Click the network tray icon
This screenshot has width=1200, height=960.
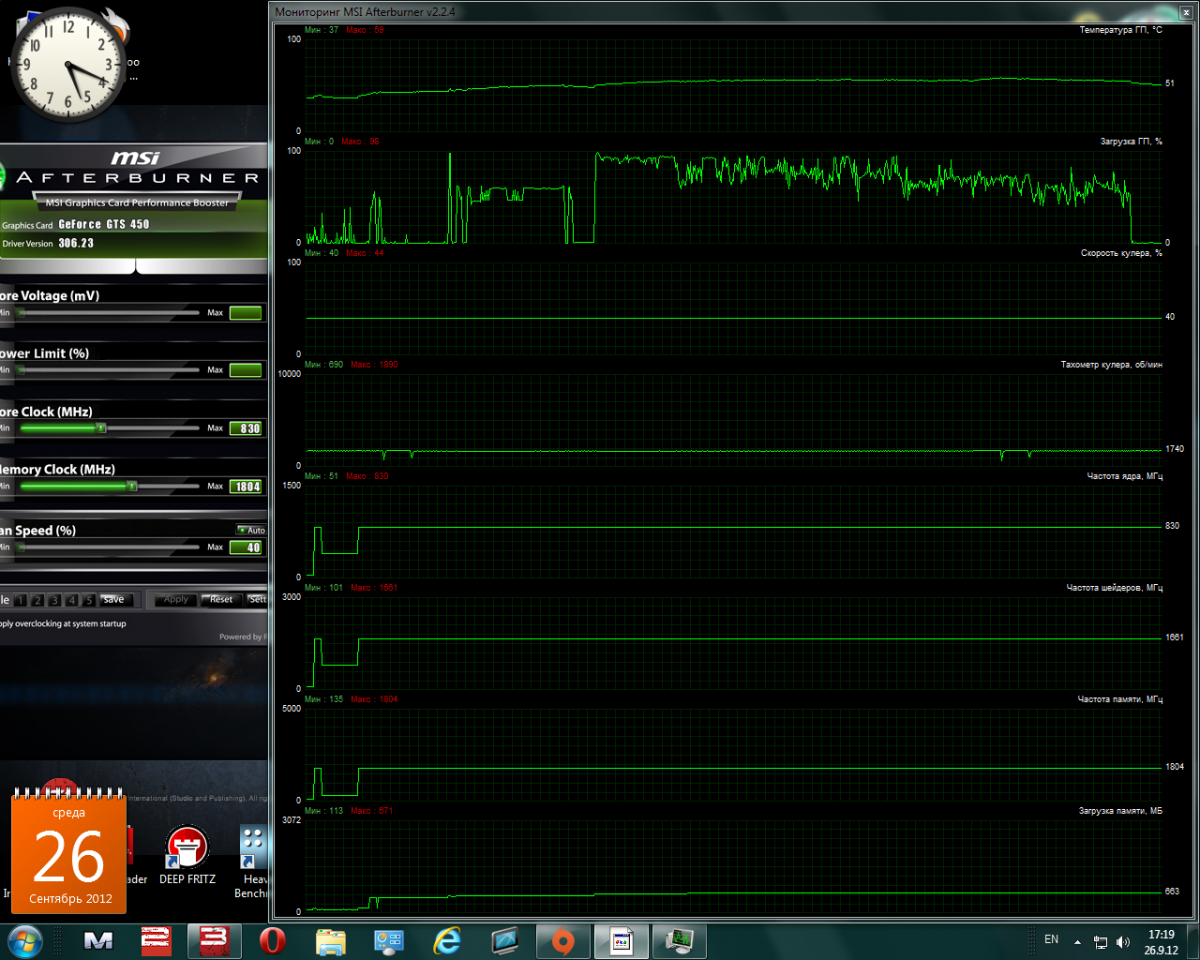tap(1100, 941)
